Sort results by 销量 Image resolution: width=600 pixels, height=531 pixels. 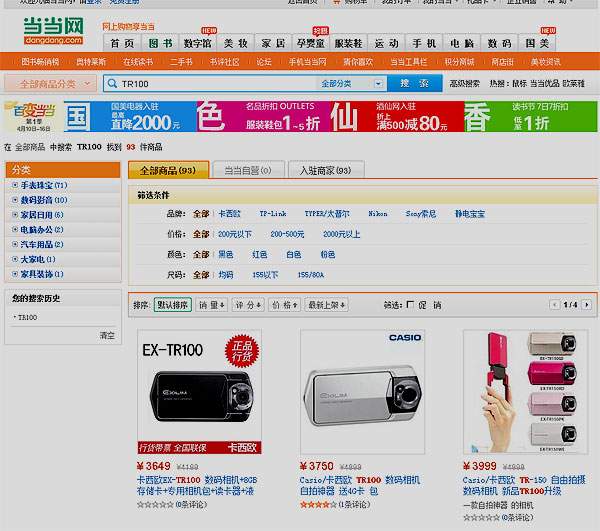[212, 305]
